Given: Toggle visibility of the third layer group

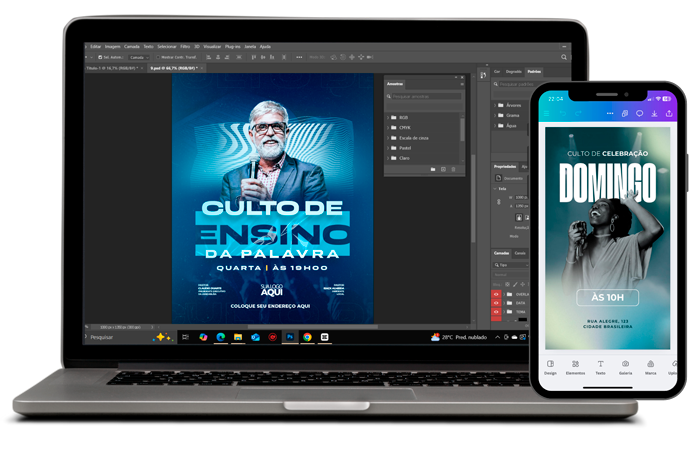Looking at the screenshot, I should pyautogui.click(x=496, y=313).
